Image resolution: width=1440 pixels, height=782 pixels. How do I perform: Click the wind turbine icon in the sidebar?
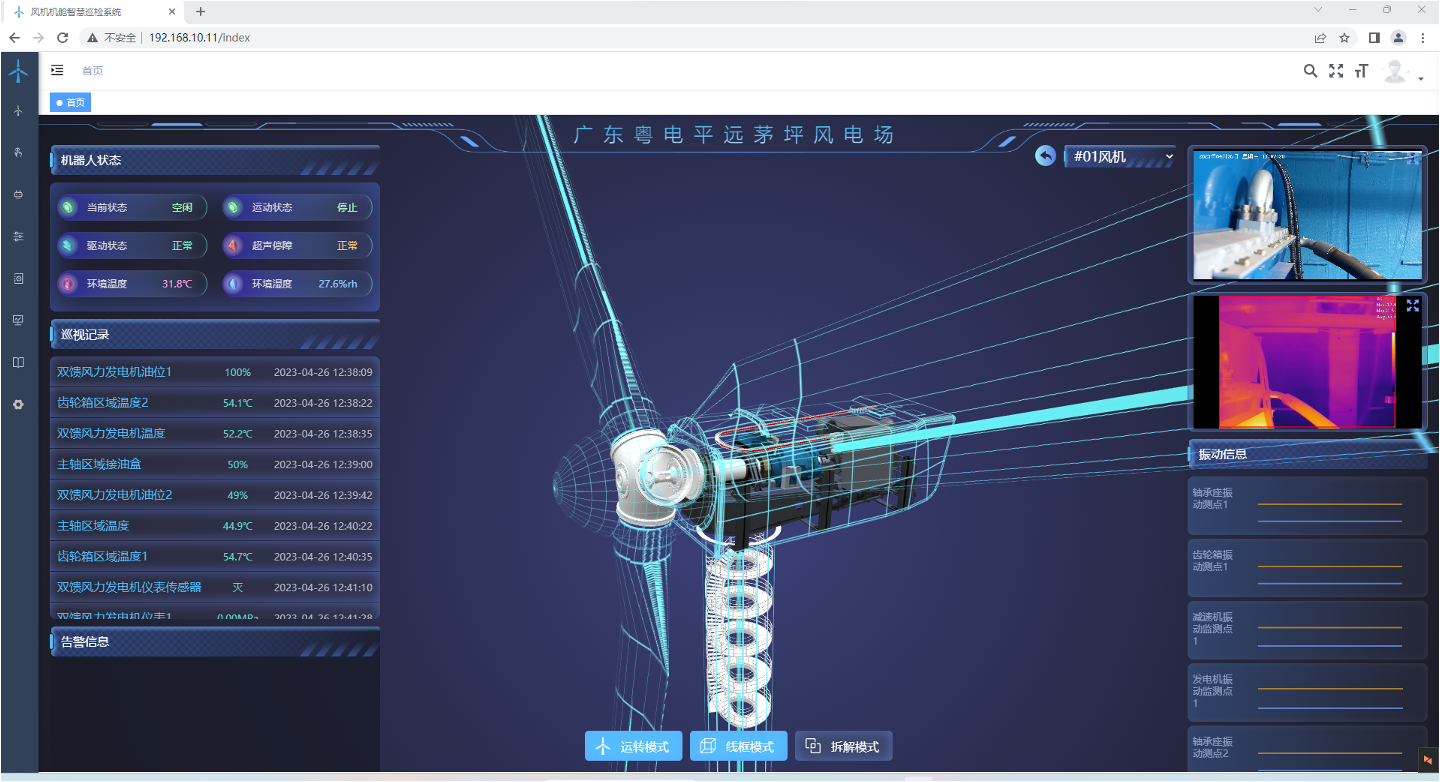[18, 111]
